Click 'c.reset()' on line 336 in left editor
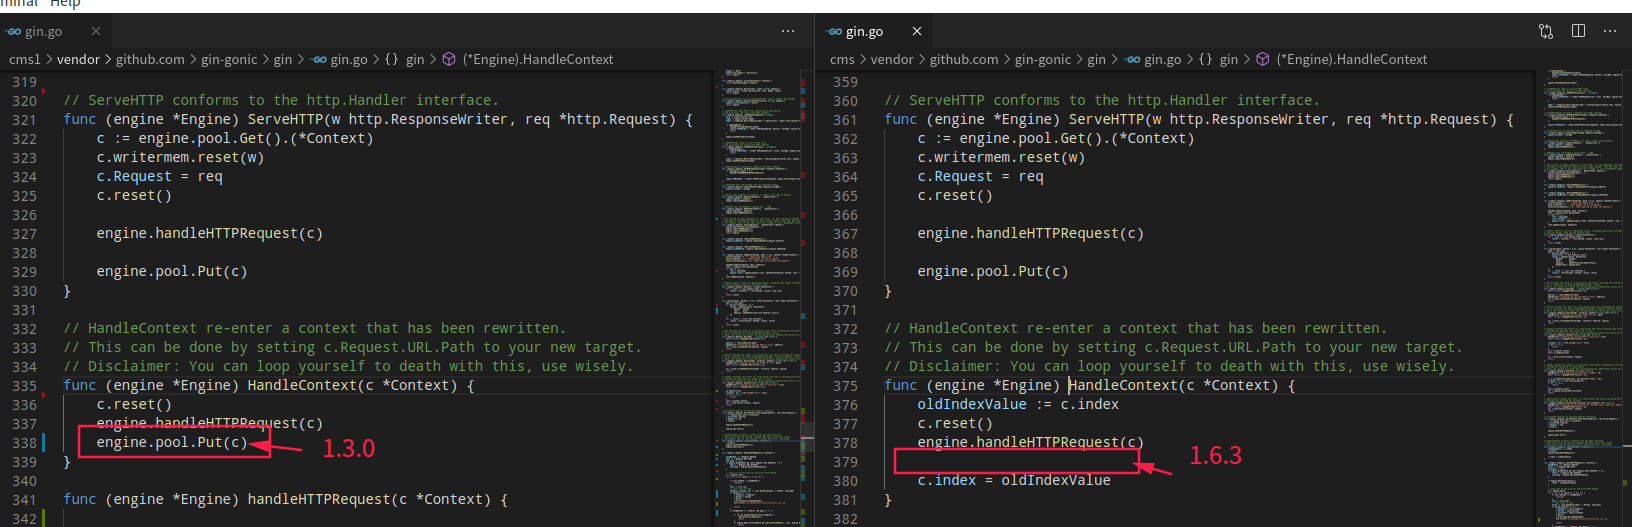 tap(134, 404)
